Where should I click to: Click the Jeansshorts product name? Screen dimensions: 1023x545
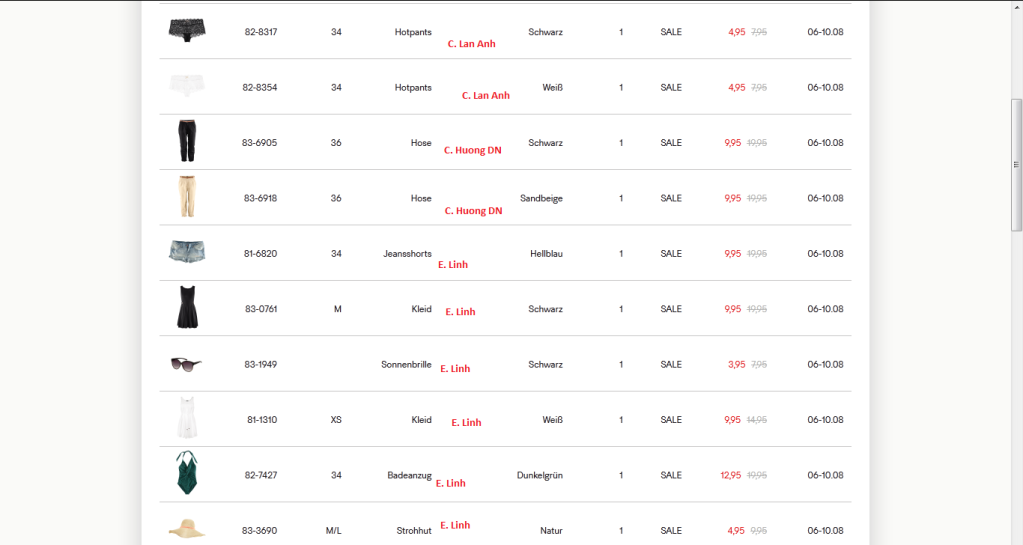407,254
